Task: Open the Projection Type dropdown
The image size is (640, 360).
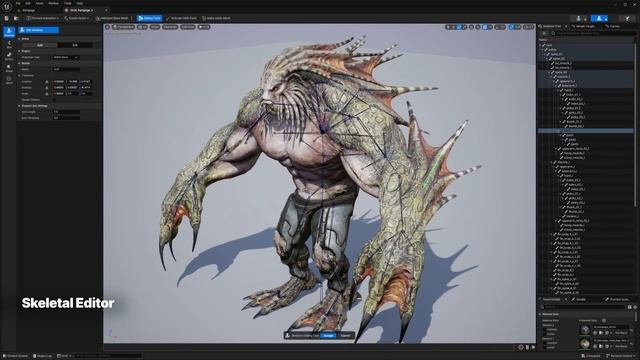Action: 65,58
